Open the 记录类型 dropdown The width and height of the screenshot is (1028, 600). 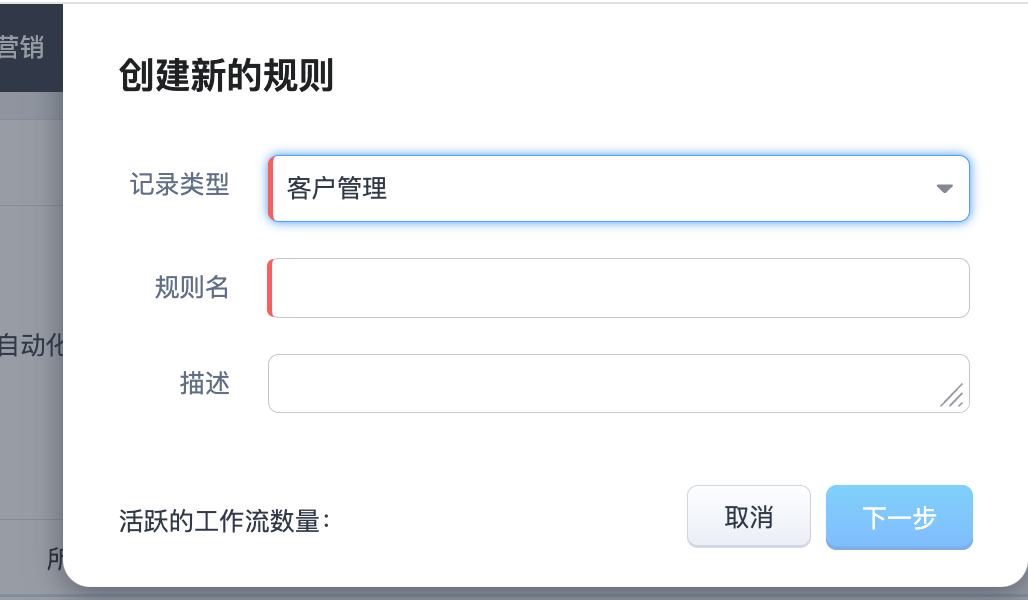618,188
